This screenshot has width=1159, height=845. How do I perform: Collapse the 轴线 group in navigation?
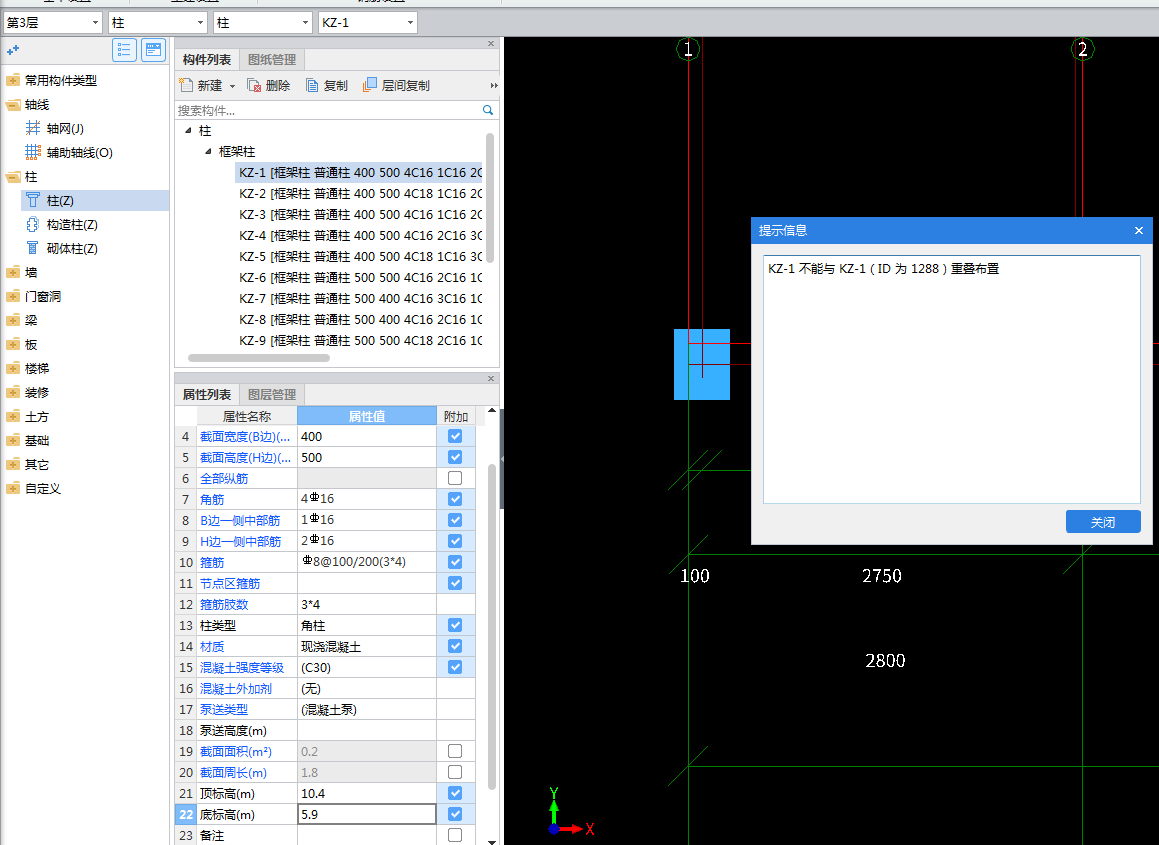tap(13, 104)
